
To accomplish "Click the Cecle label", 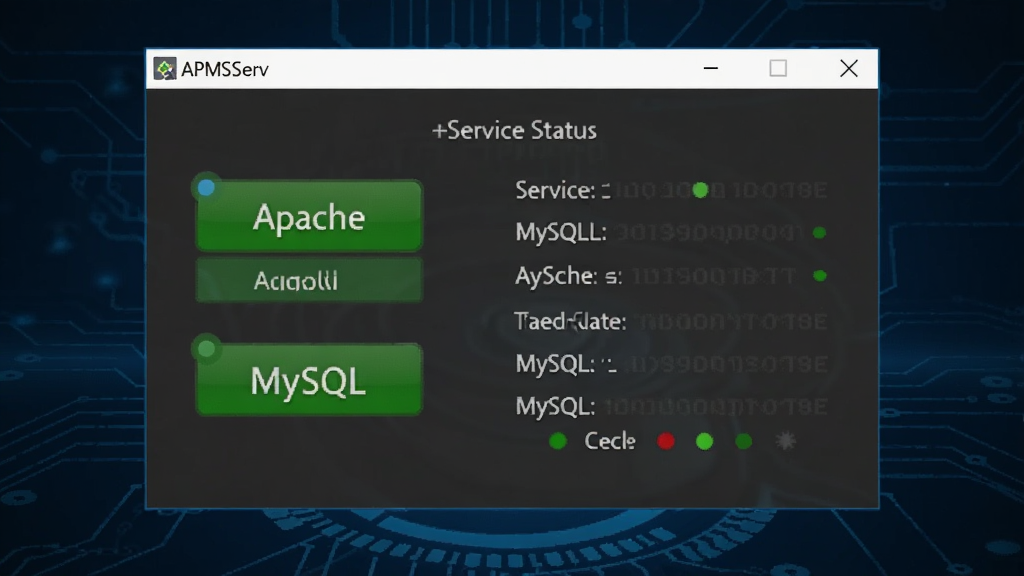I will pos(610,441).
